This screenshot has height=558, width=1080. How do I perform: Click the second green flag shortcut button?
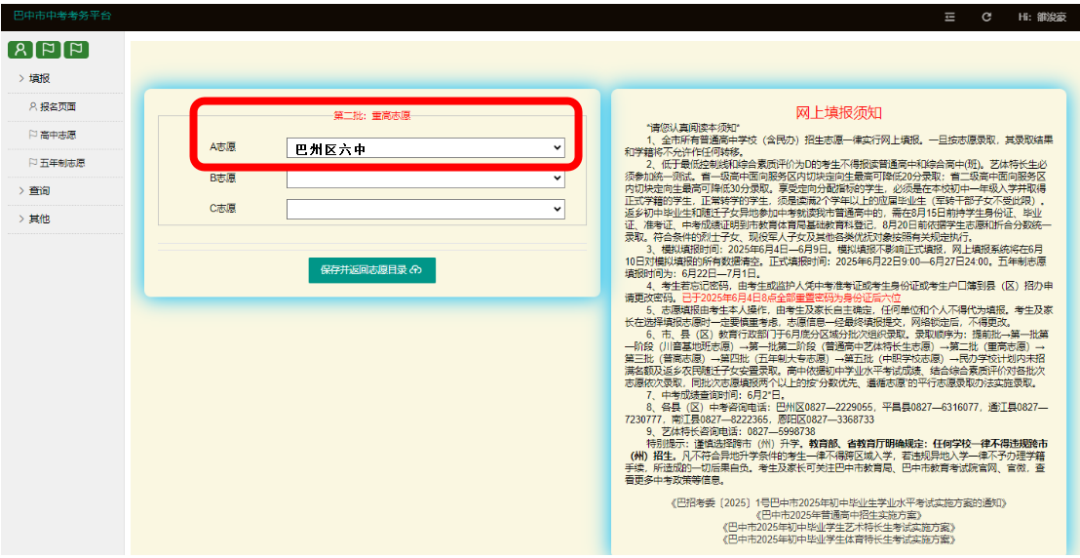click(x=76, y=49)
